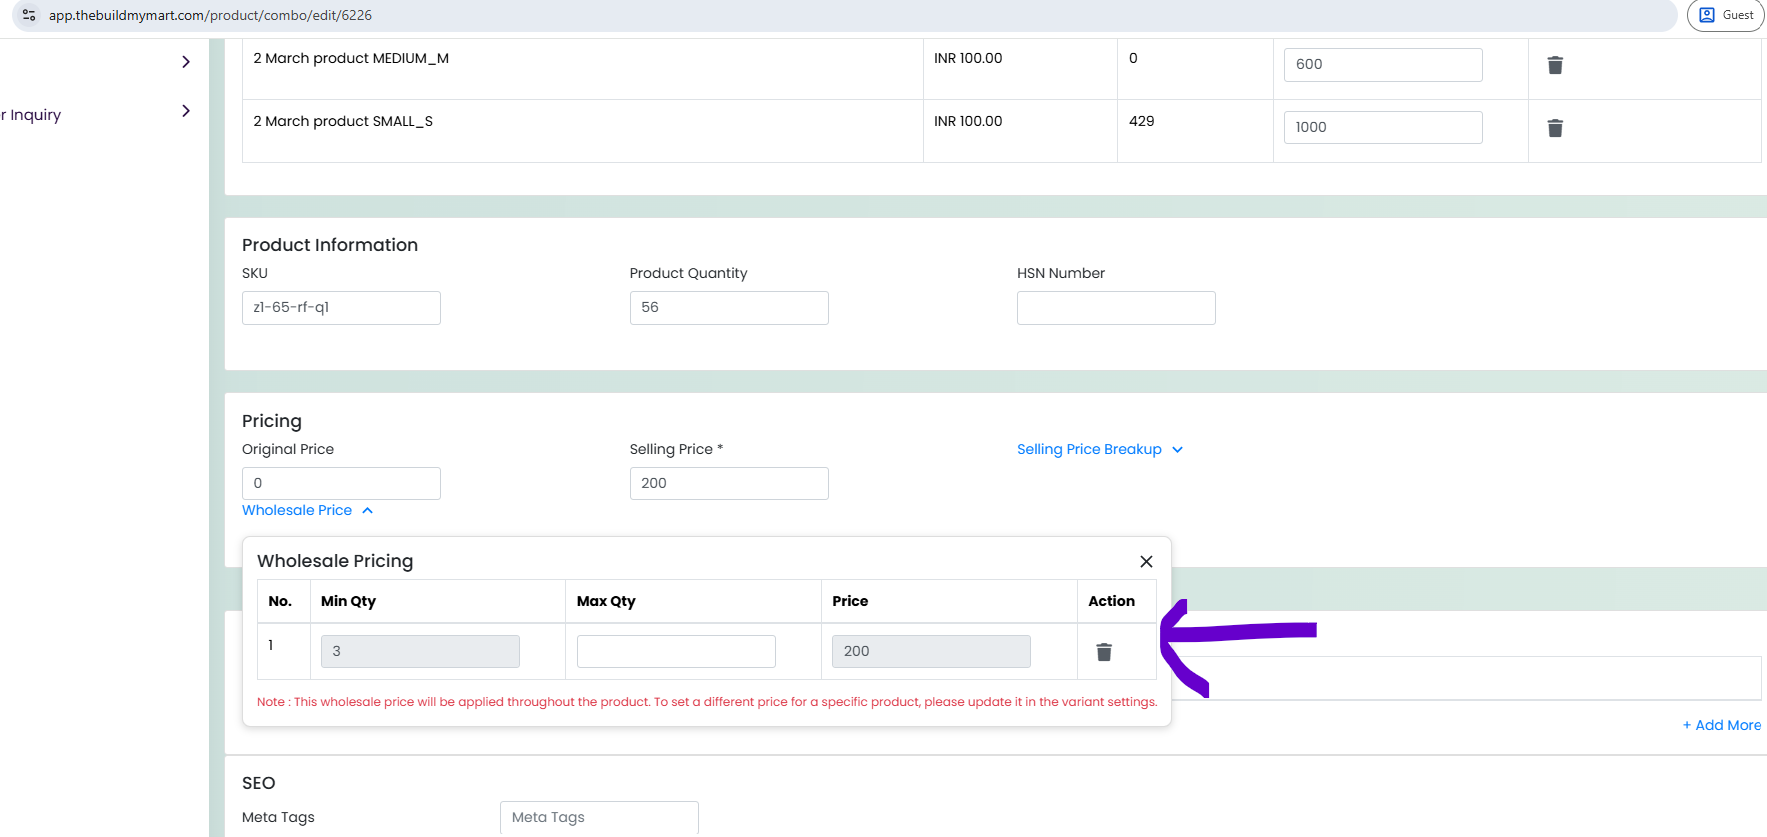Click the Action column header

pyautogui.click(x=1111, y=601)
